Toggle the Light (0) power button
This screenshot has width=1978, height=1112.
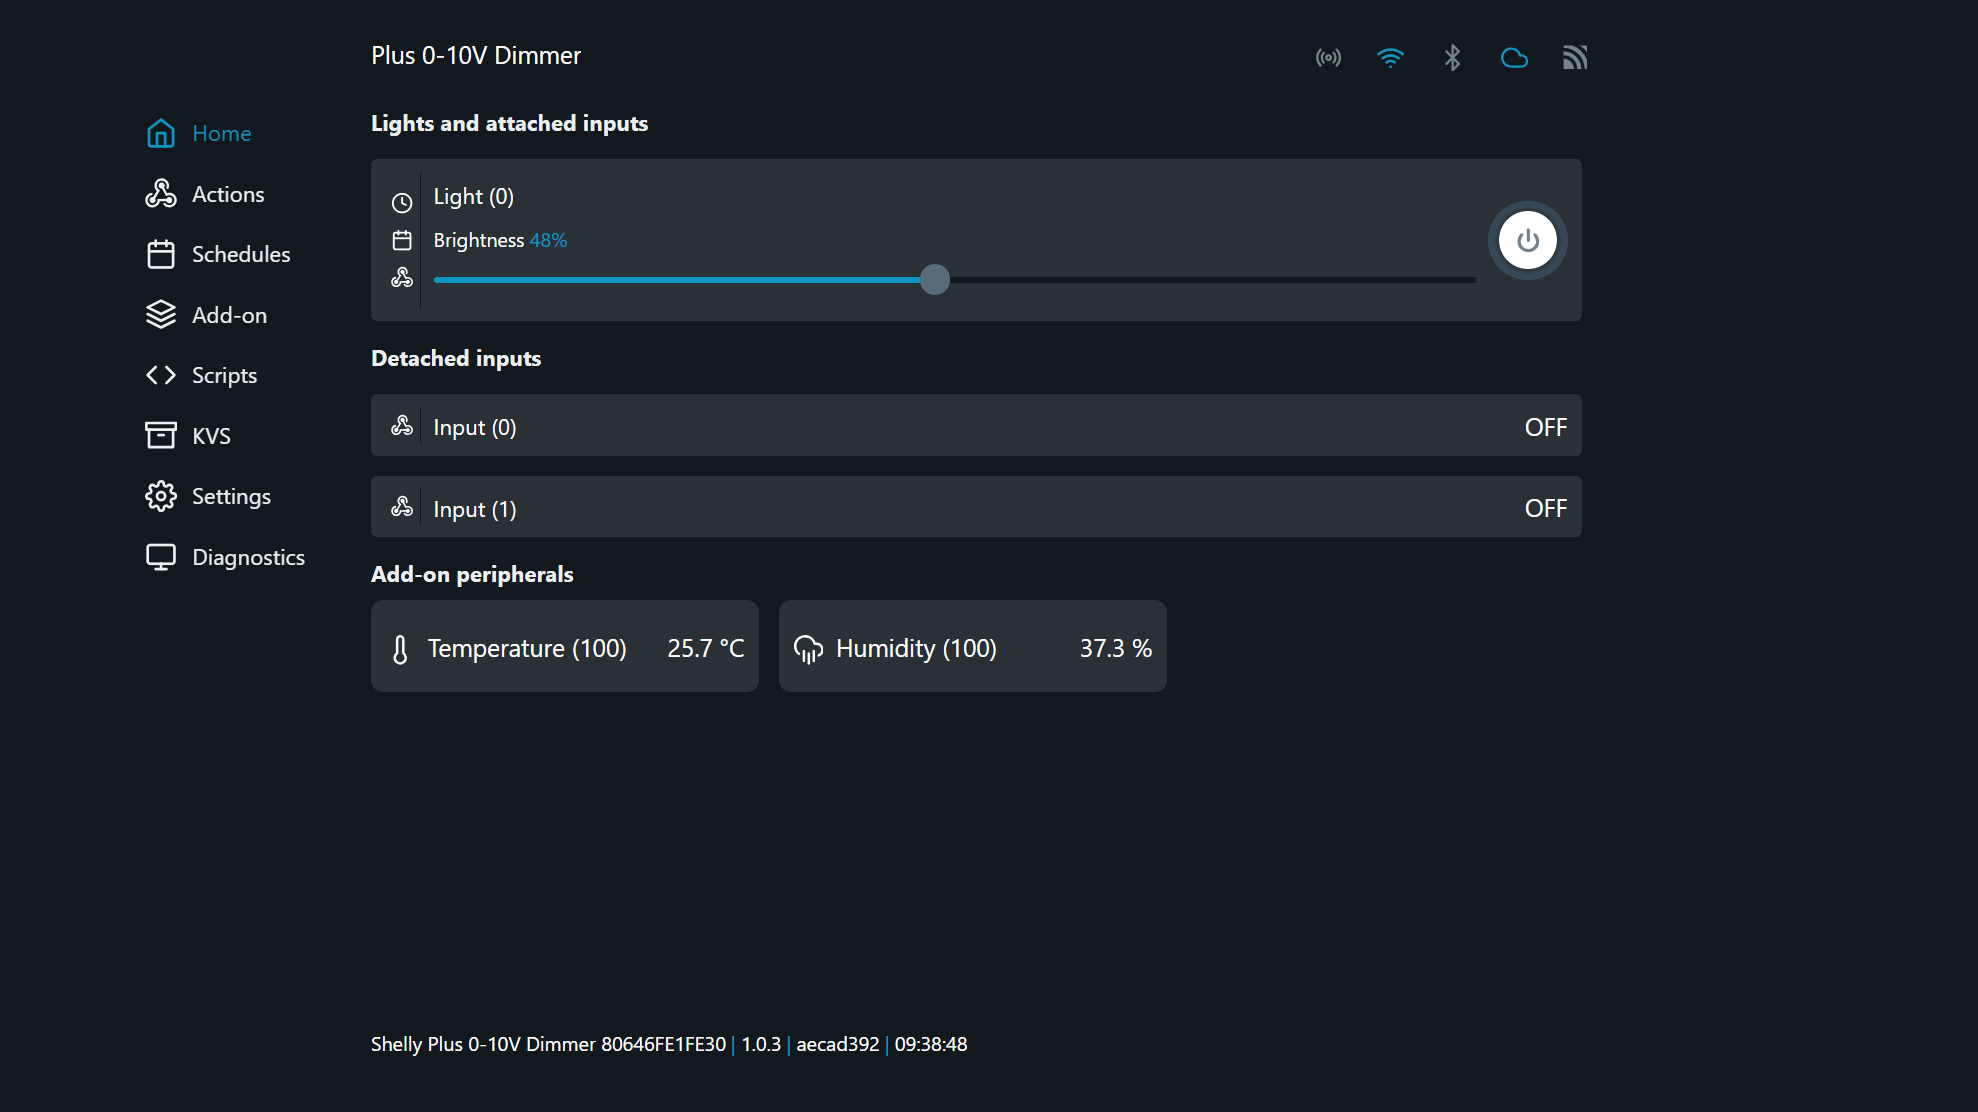[1527, 240]
